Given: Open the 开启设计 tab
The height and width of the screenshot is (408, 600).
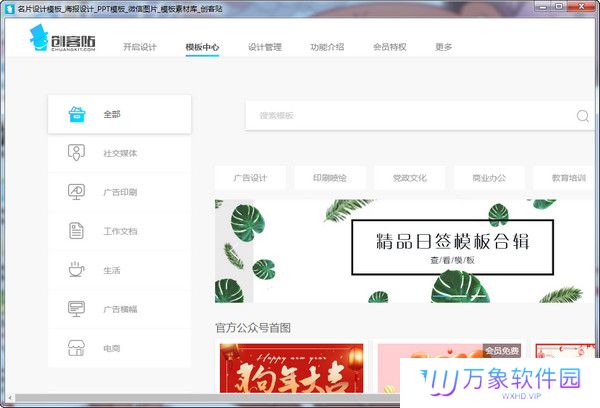Looking at the screenshot, I should 140,47.
